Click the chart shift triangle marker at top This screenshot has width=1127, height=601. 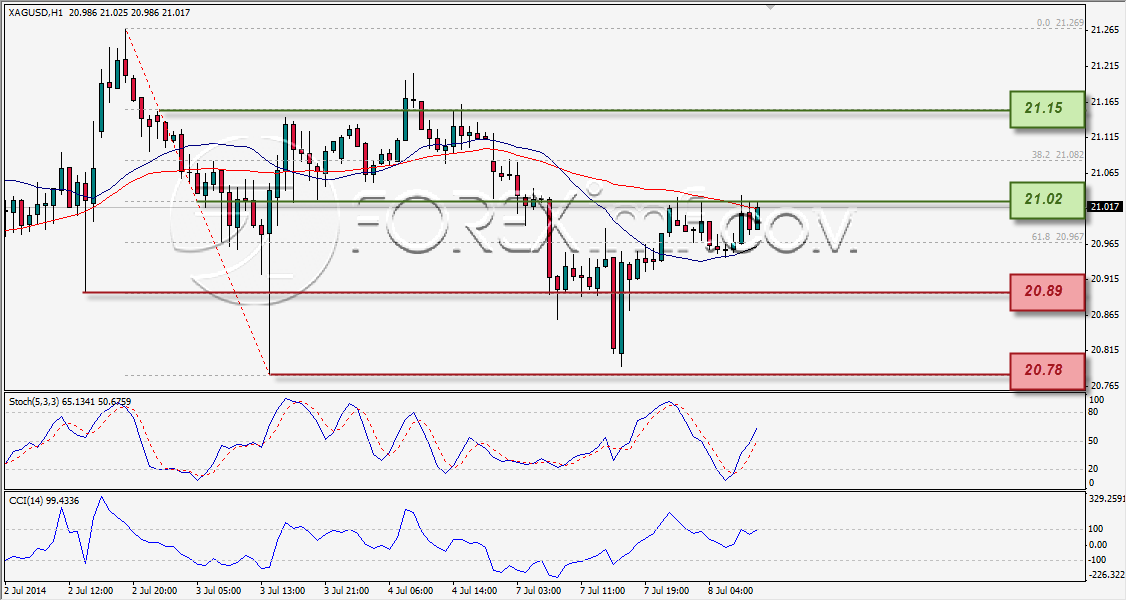pyautogui.click(x=770, y=6)
